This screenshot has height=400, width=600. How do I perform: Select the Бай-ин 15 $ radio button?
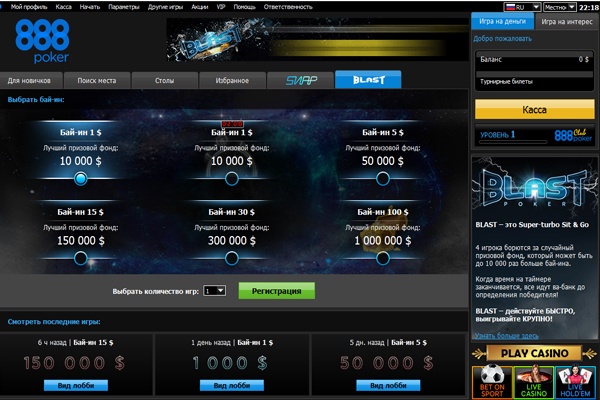click(x=80, y=258)
